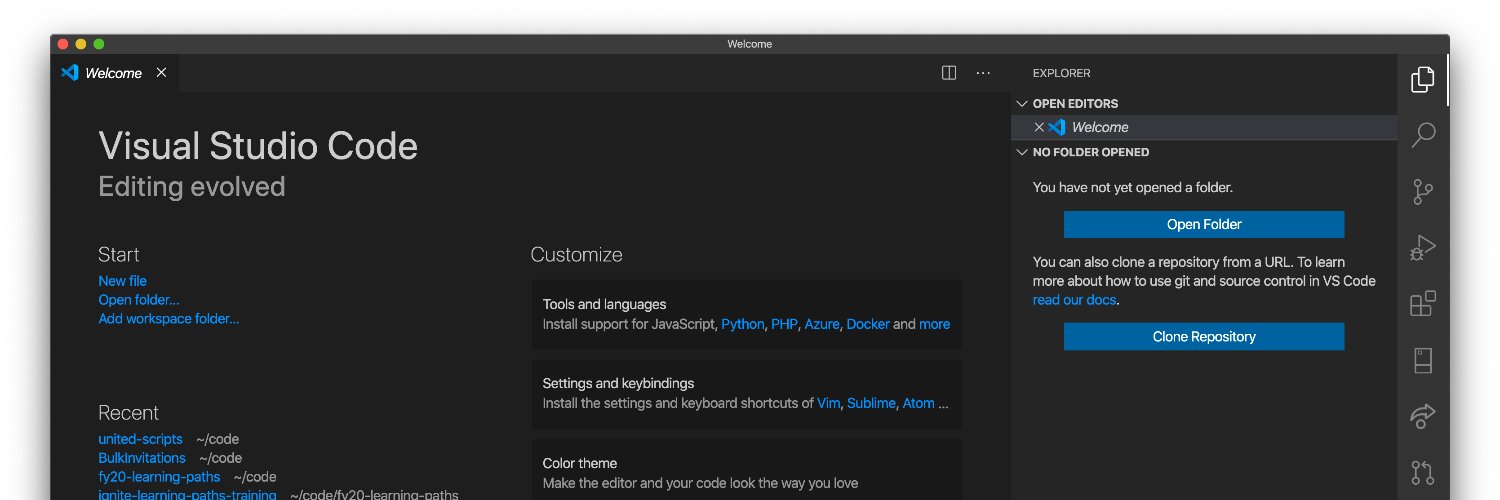Click the New file link
Viewport: 1500px width, 500px height.
click(x=122, y=281)
